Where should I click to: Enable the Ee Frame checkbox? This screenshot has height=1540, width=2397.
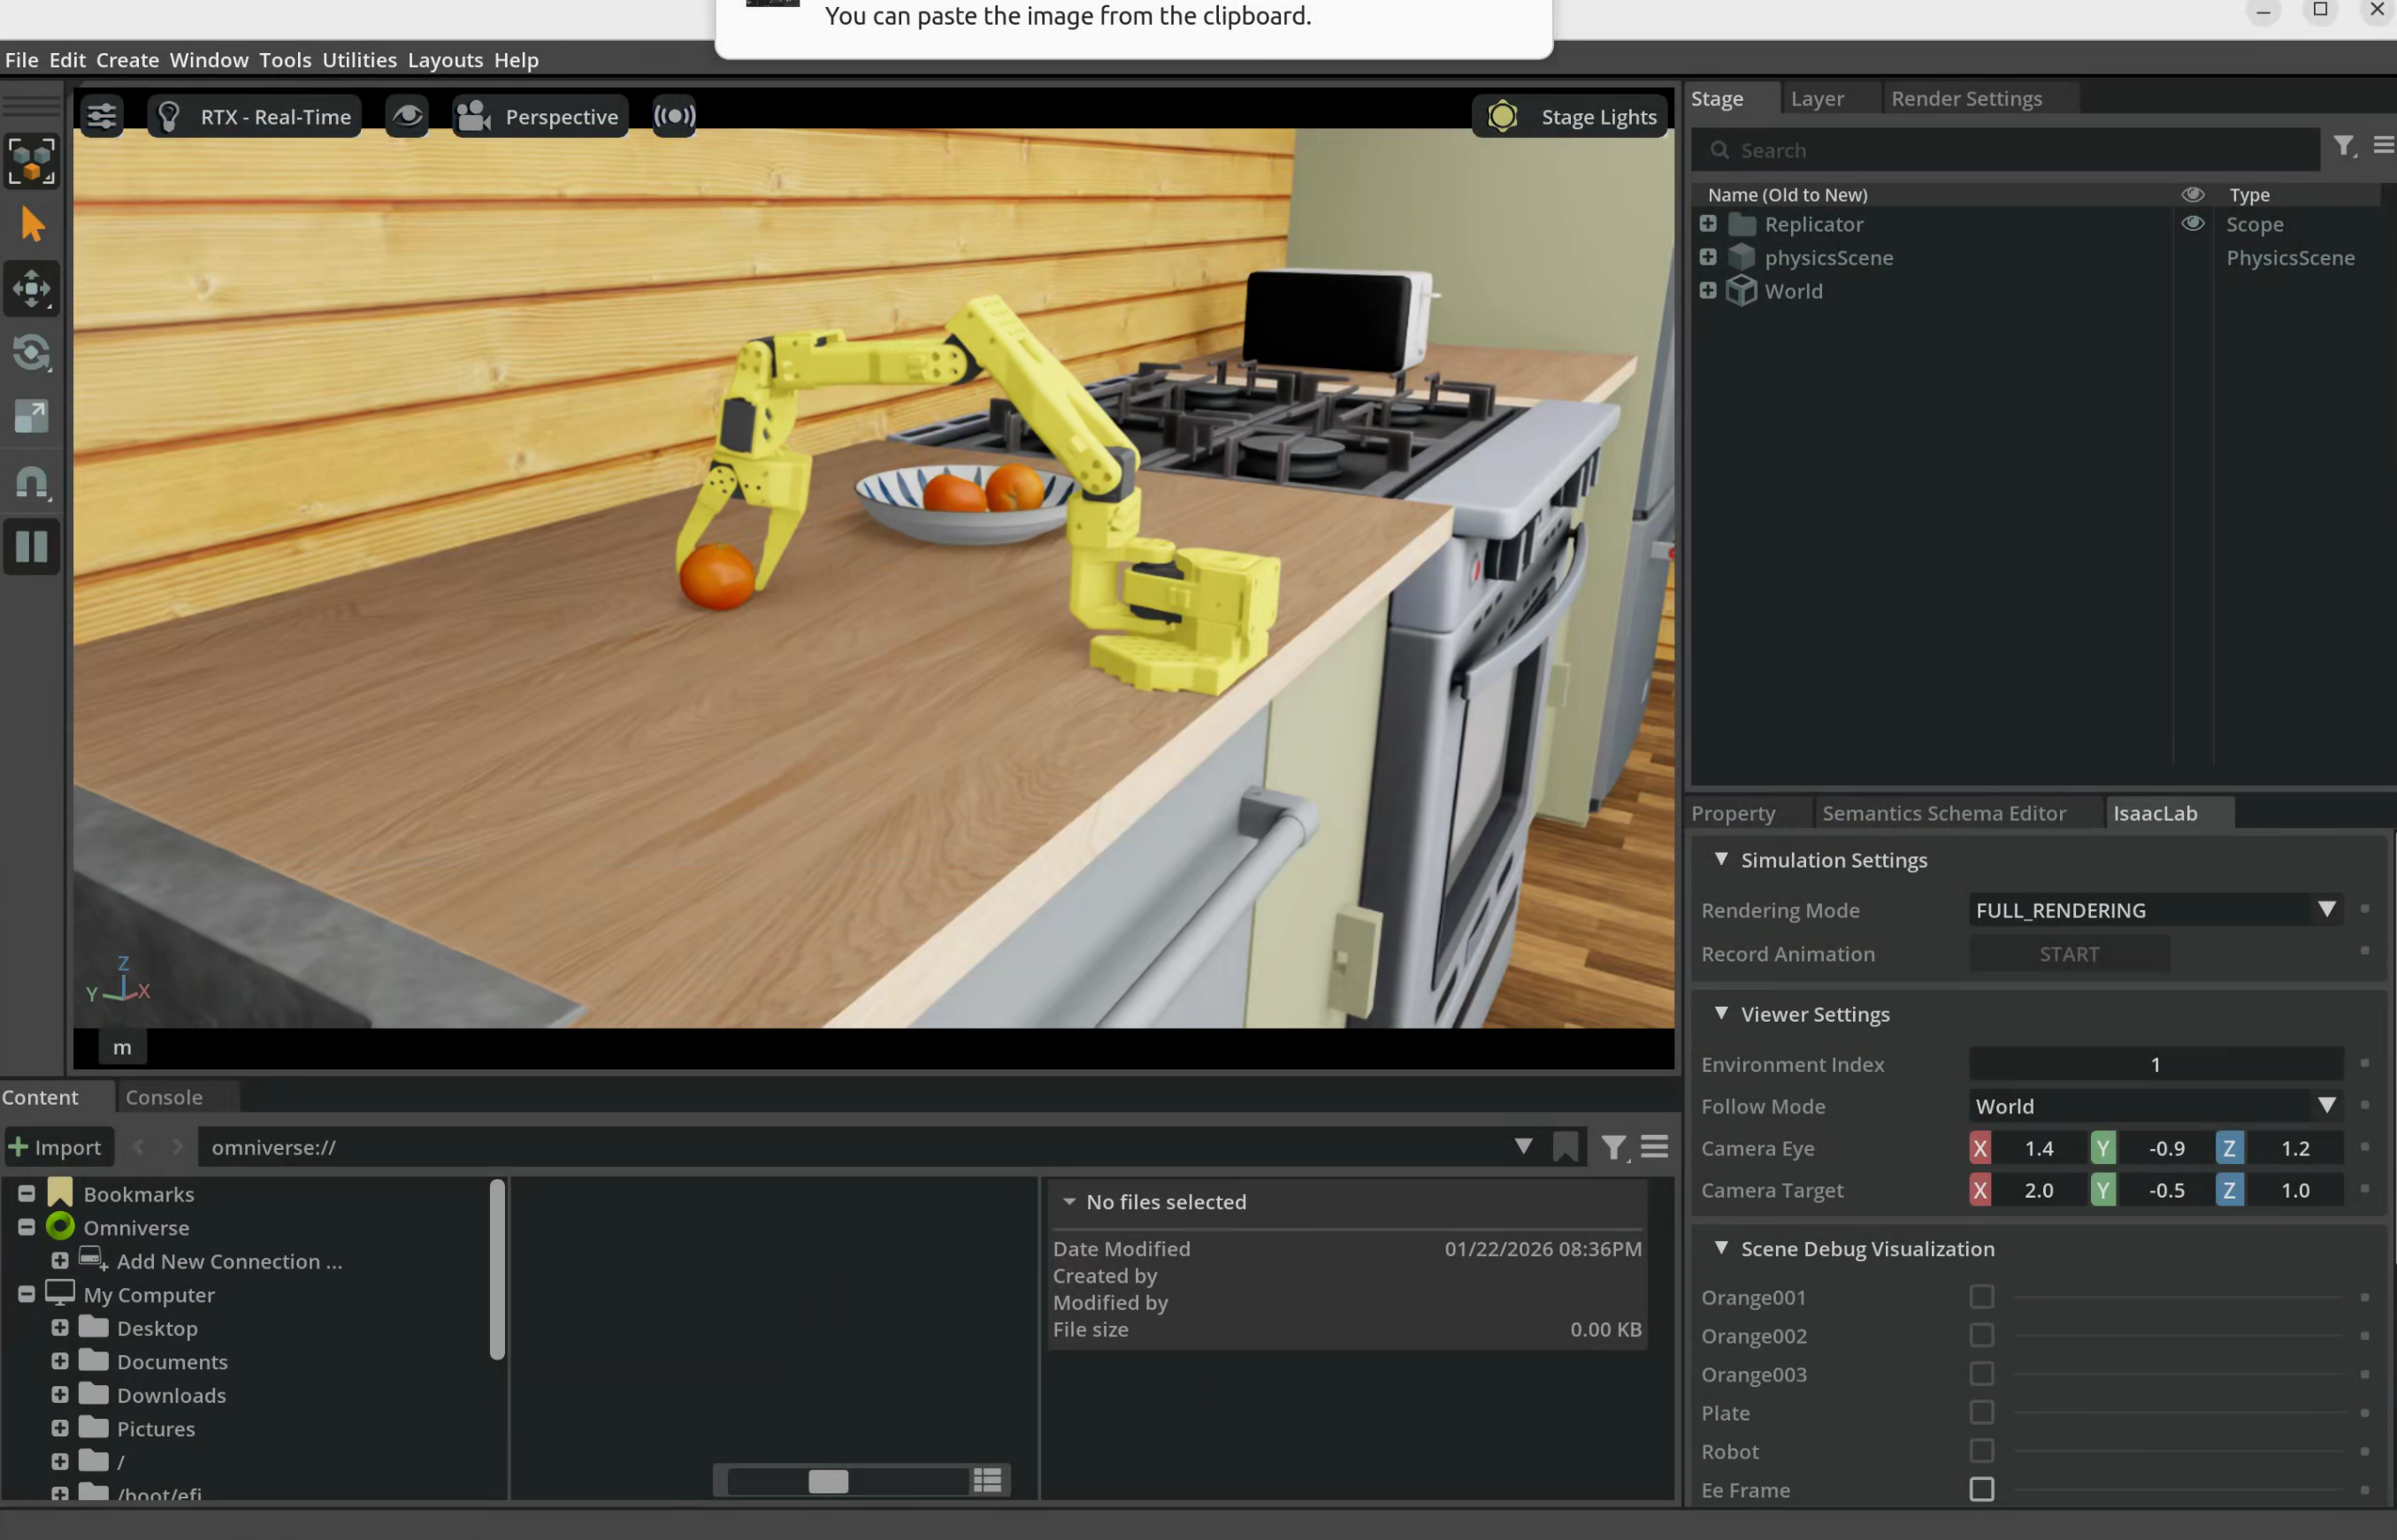(x=1981, y=1489)
